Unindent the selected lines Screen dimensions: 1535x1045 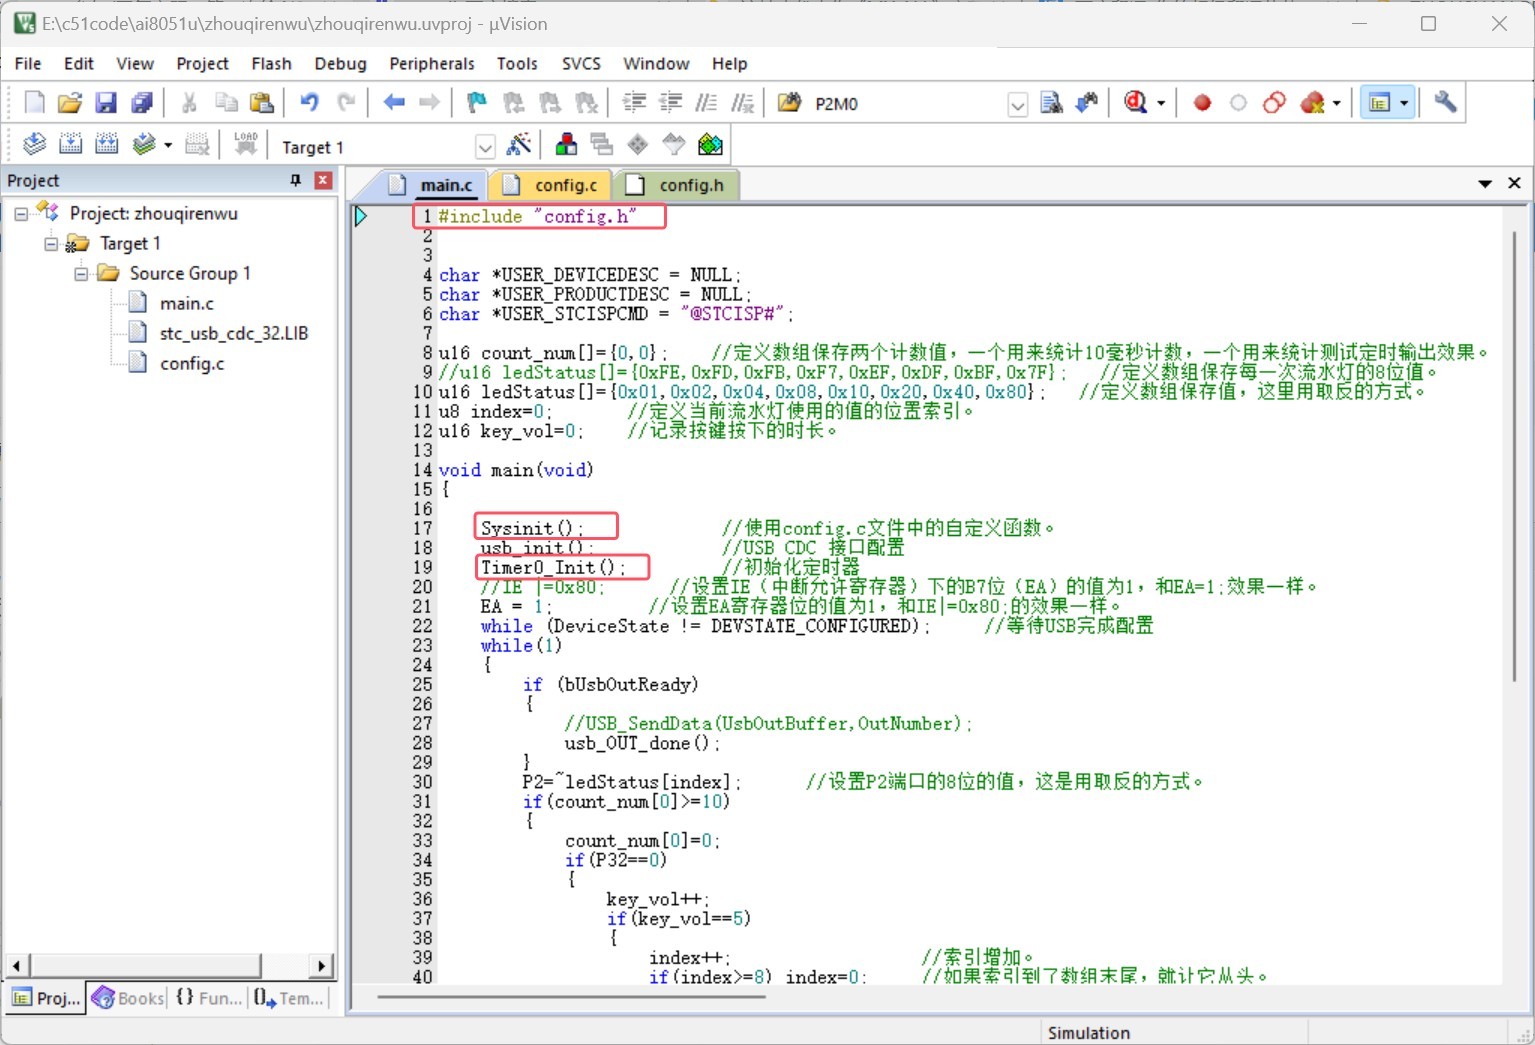click(670, 103)
